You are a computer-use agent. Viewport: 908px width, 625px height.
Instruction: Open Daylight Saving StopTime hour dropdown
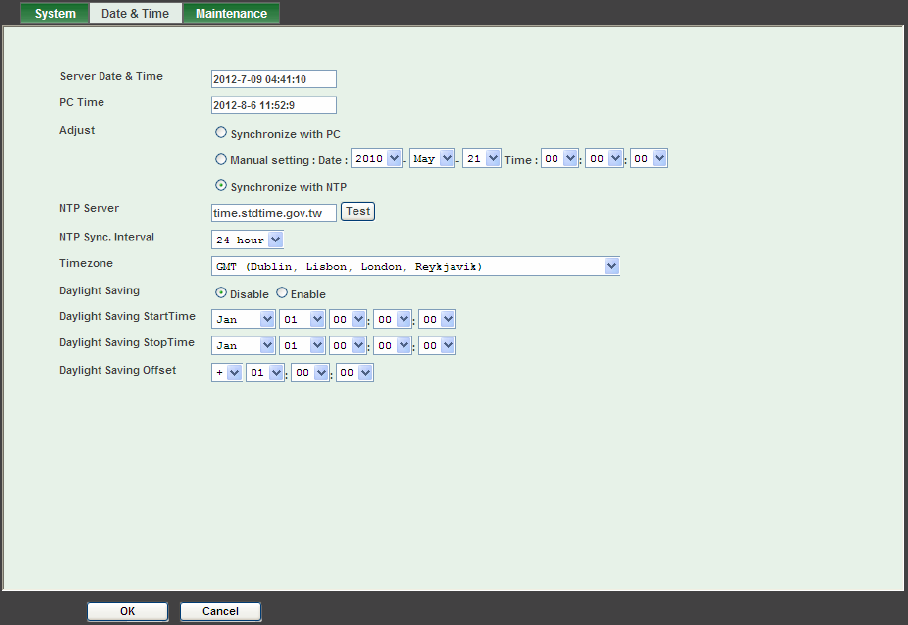[x=347, y=345]
